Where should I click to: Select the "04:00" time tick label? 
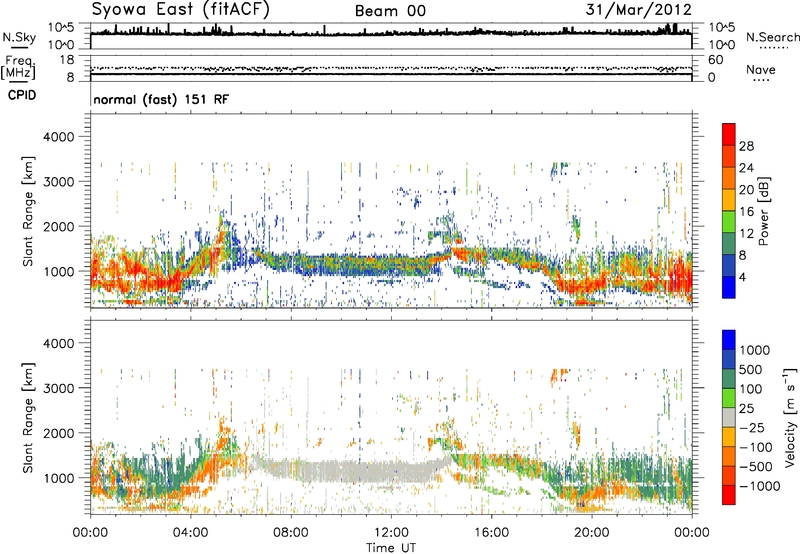point(190,533)
